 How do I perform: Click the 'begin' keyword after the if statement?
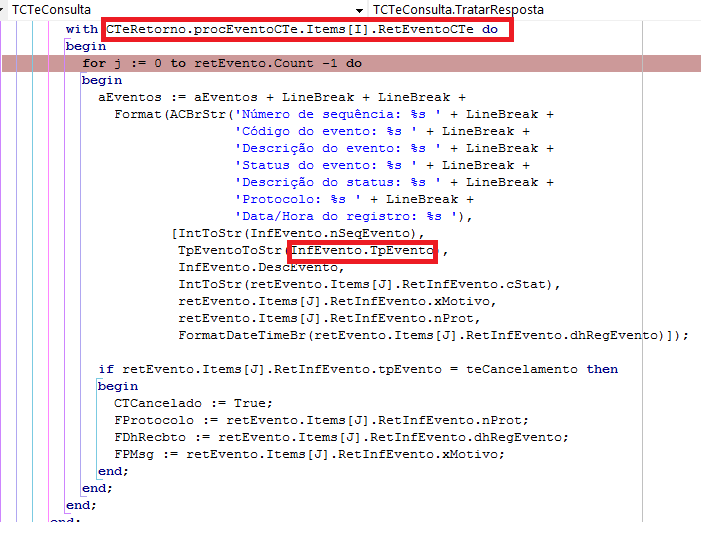(x=118, y=386)
